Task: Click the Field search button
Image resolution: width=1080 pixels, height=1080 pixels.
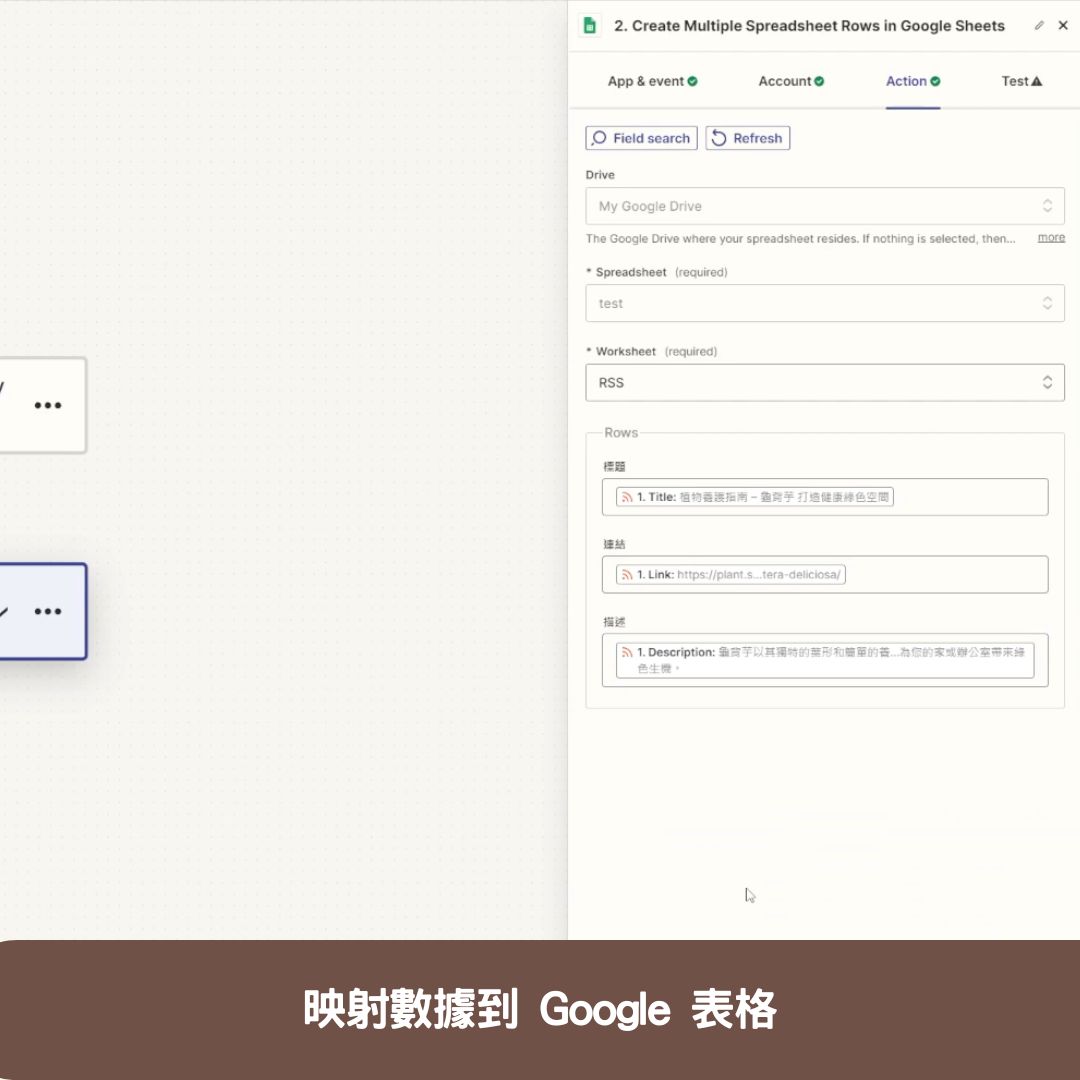Action: tap(641, 138)
